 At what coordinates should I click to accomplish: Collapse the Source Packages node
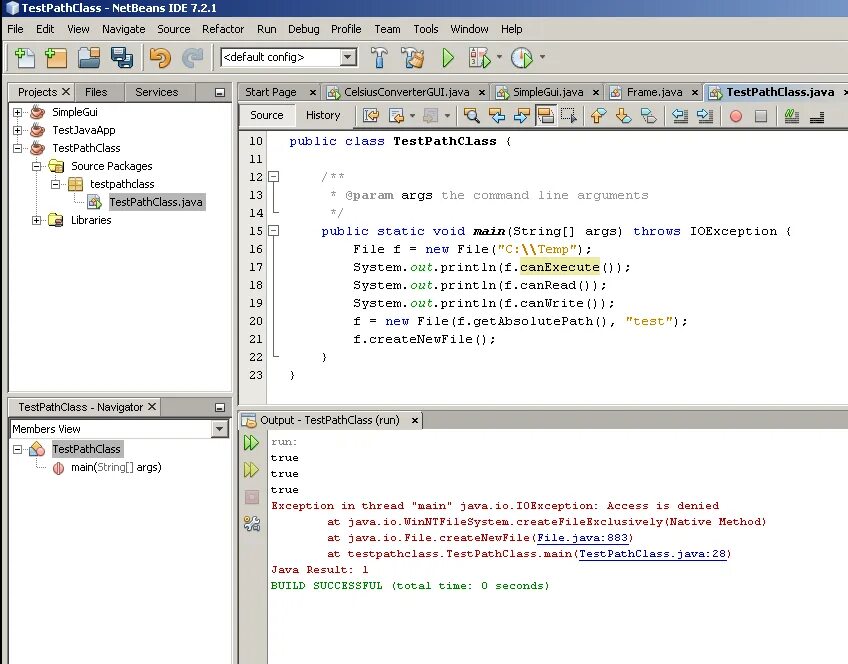36,166
